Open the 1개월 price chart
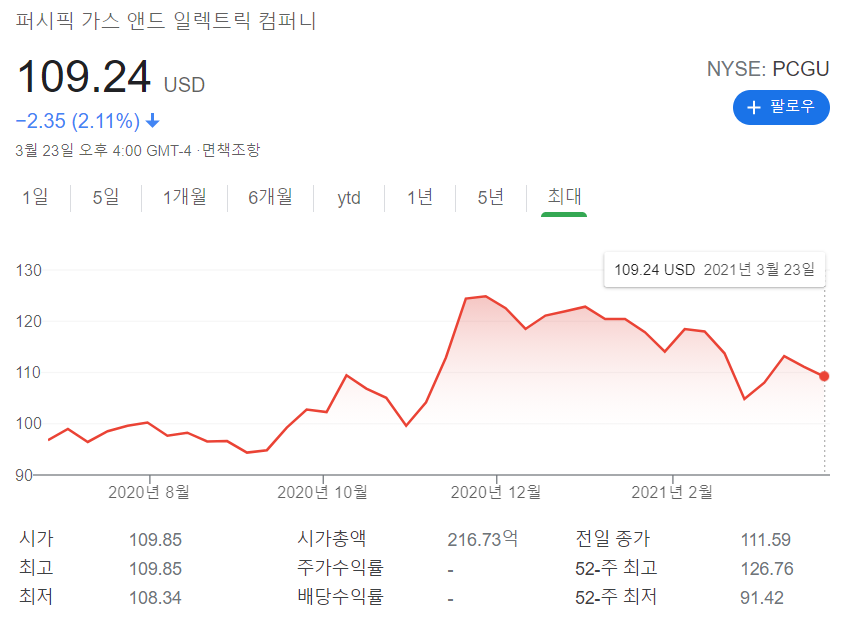The image size is (855, 626). (x=185, y=197)
